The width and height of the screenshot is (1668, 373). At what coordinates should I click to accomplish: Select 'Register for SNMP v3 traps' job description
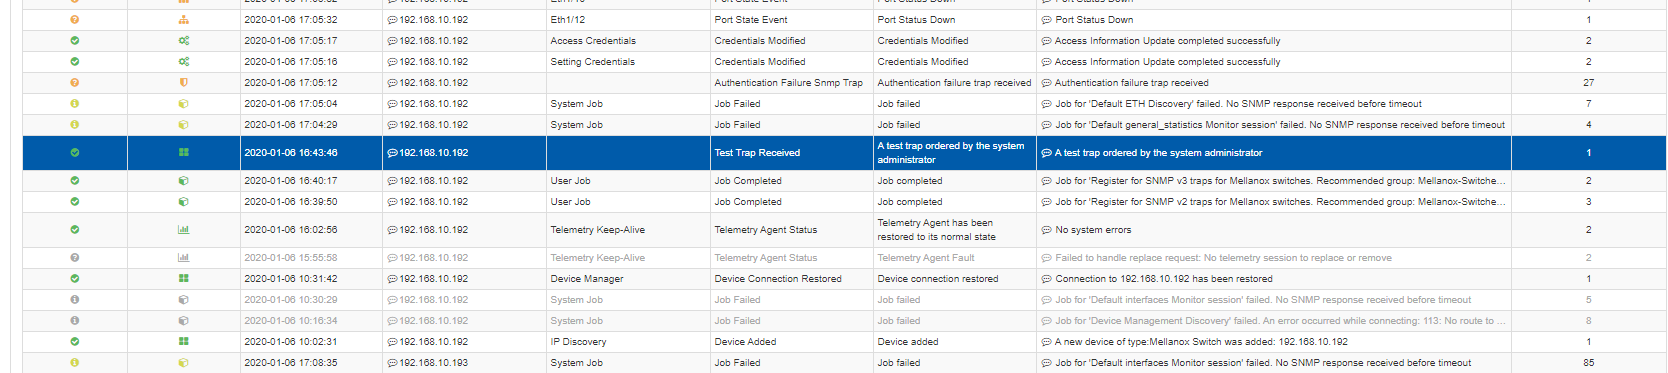pyautogui.click(x=1280, y=181)
